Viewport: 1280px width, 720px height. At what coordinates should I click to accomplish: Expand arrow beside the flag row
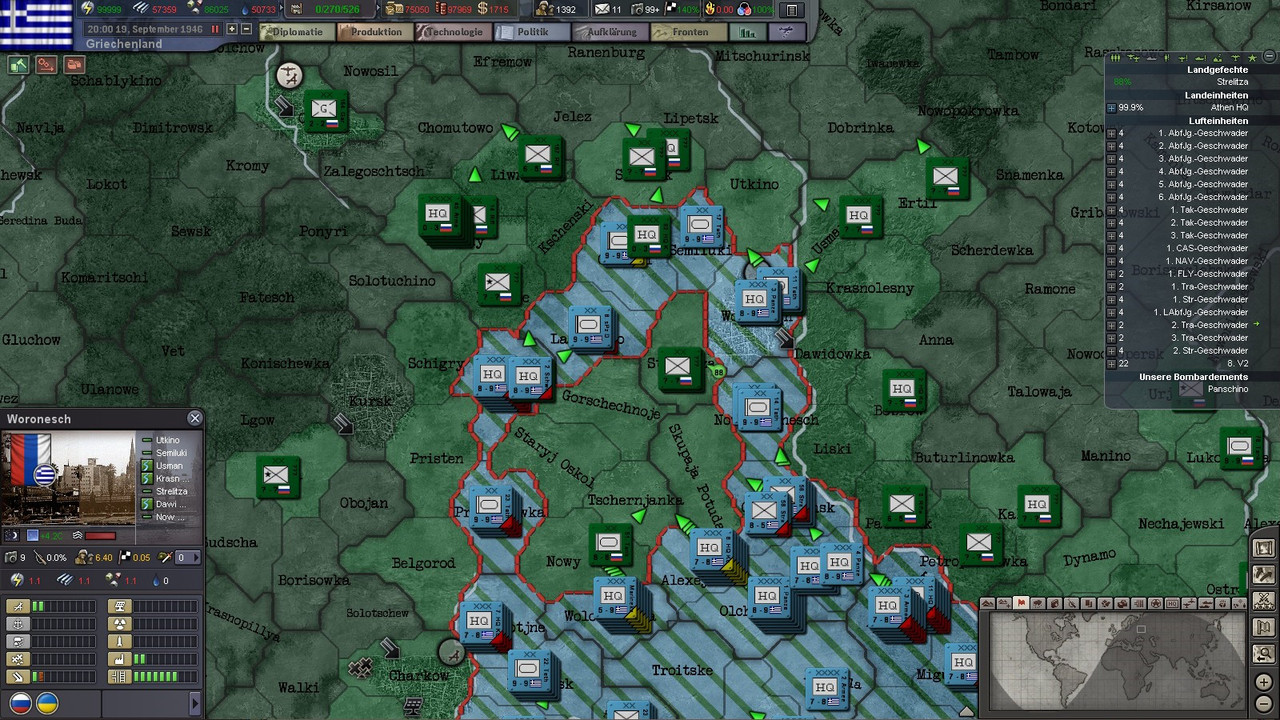click(195, 703)
